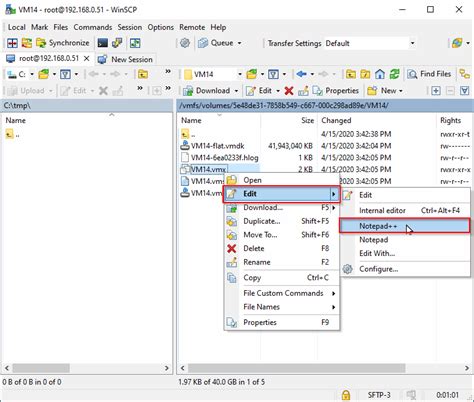The height and width of the screenshot is (402, 474).
Task: Click the Properties toolbar button
Action: (x=335, y=91)
